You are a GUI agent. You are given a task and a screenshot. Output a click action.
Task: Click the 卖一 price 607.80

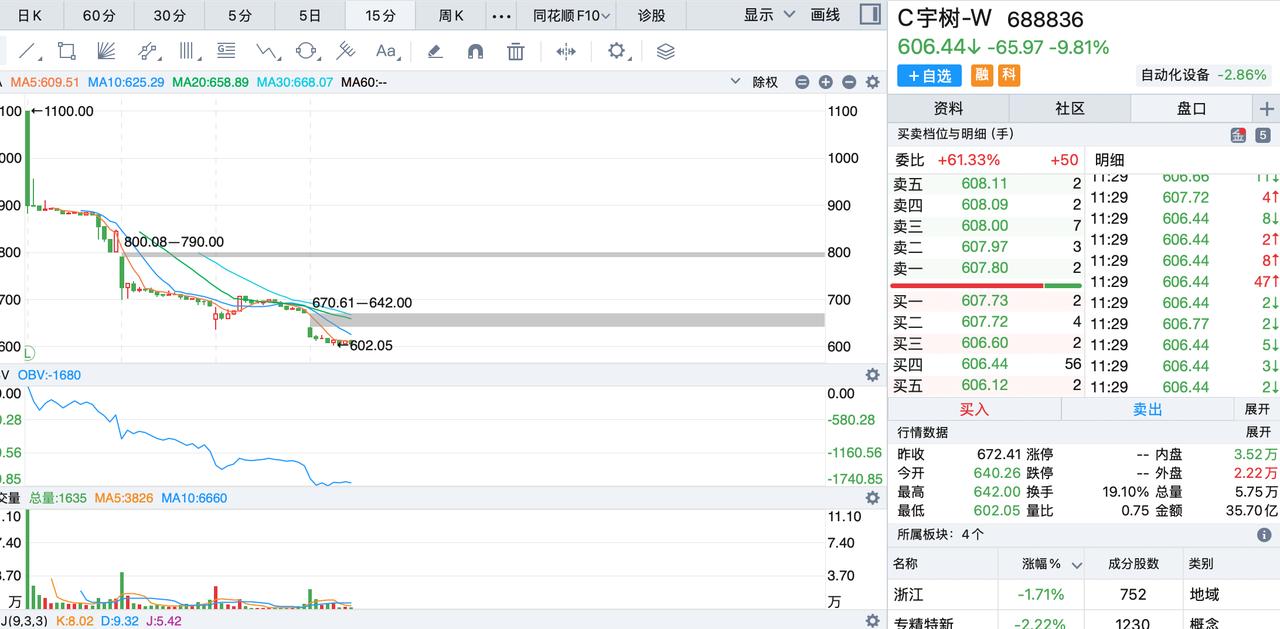984,268
